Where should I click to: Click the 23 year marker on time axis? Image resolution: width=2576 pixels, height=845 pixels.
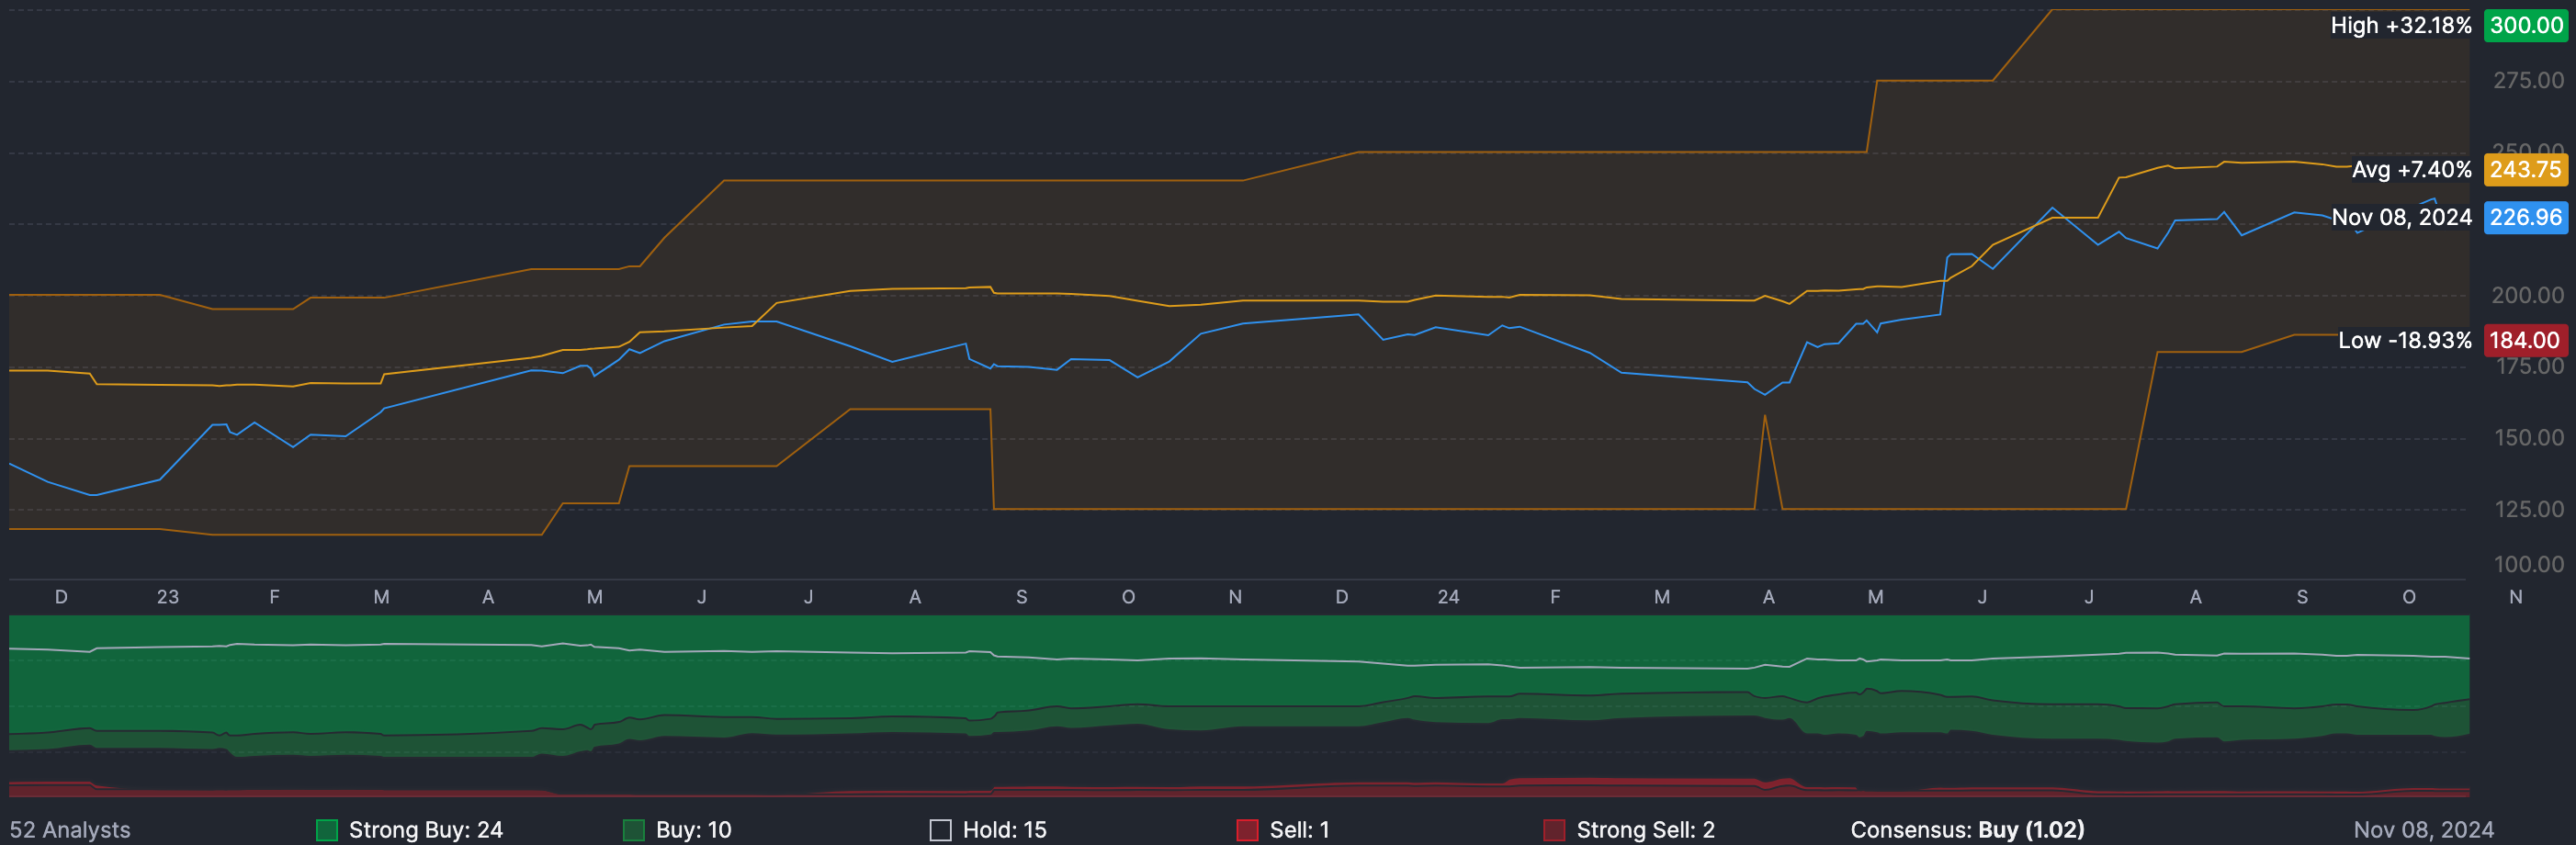pyautogui.click(x=168, y=597)
